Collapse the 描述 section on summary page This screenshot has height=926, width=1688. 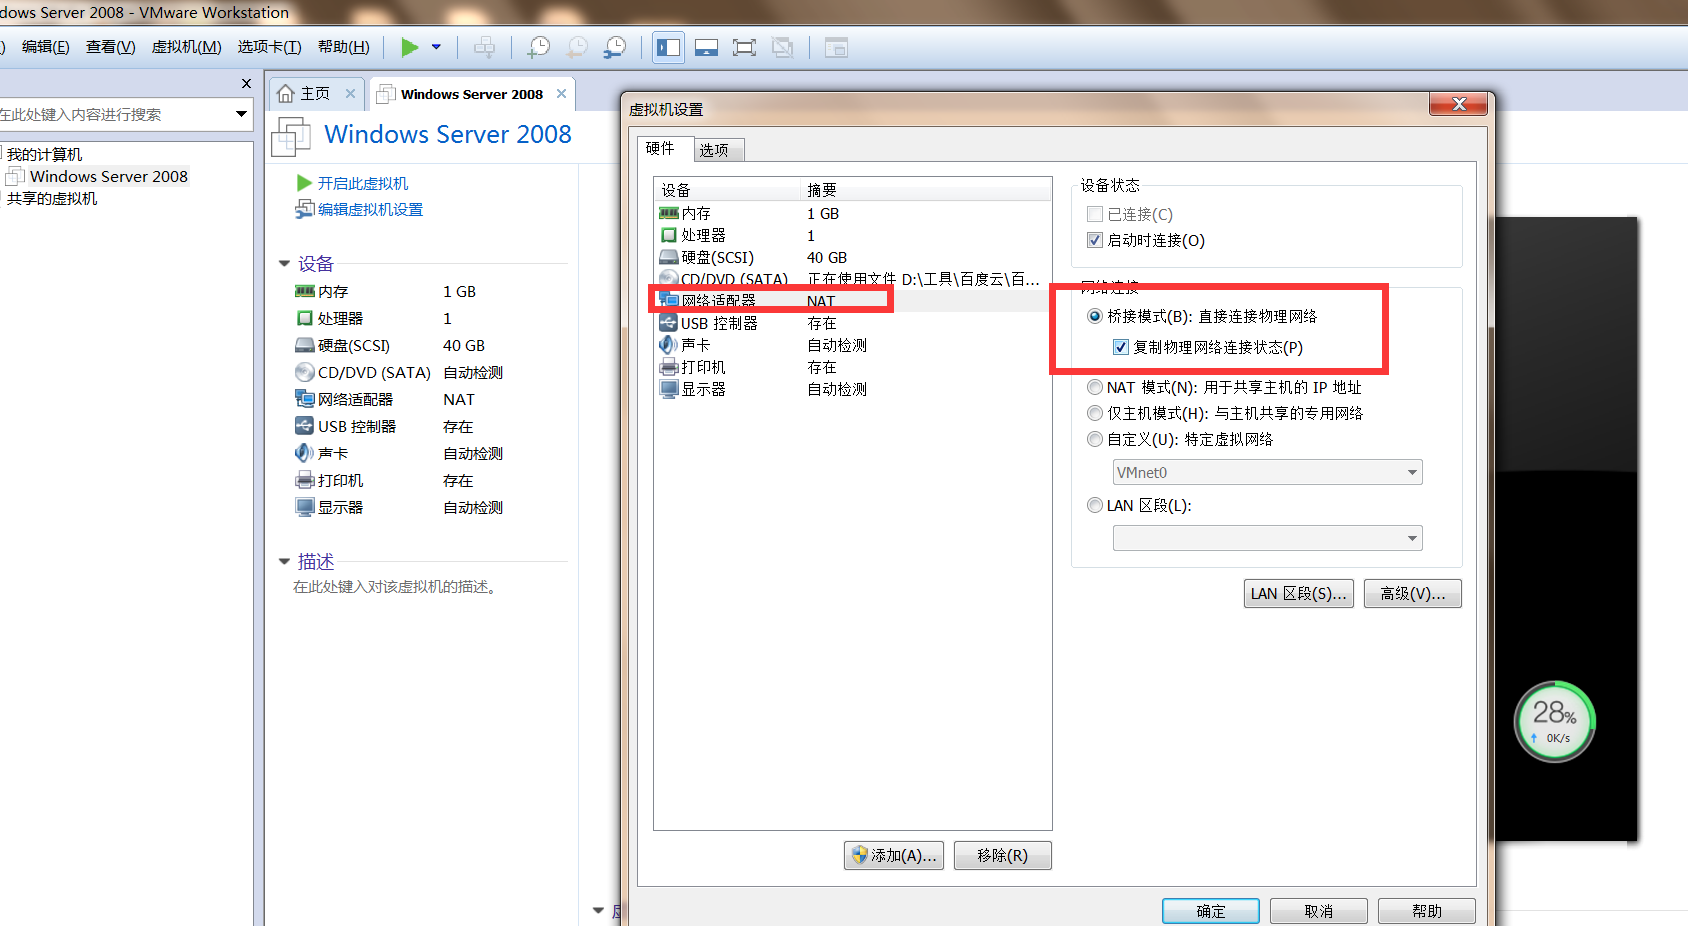tap(284, 561)
